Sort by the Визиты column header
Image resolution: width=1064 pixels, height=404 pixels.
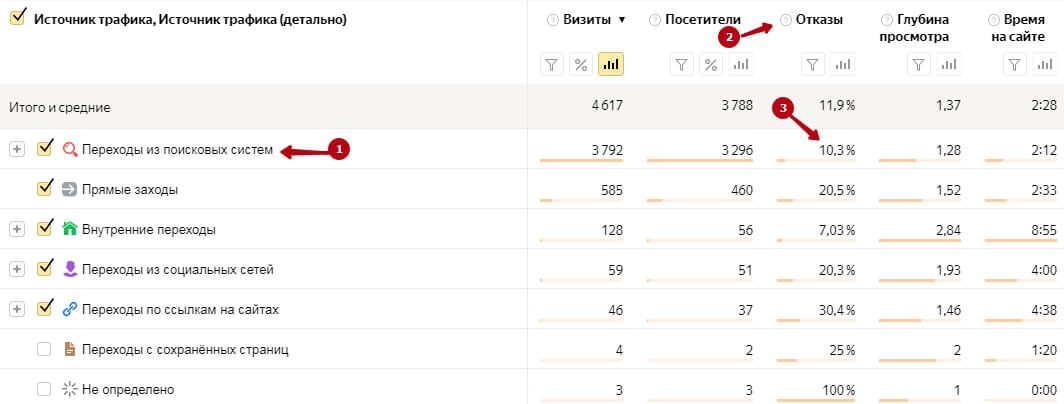(587, 20)
